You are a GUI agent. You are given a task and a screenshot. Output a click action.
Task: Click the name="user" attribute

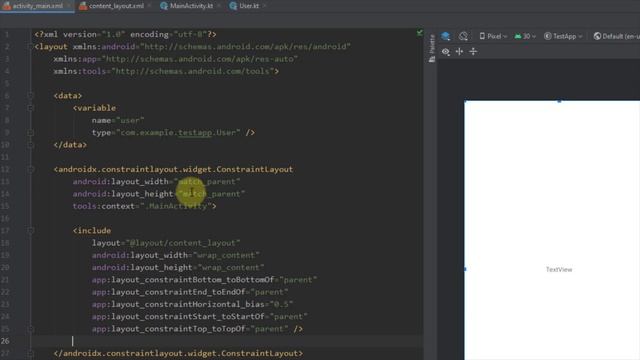118,120
